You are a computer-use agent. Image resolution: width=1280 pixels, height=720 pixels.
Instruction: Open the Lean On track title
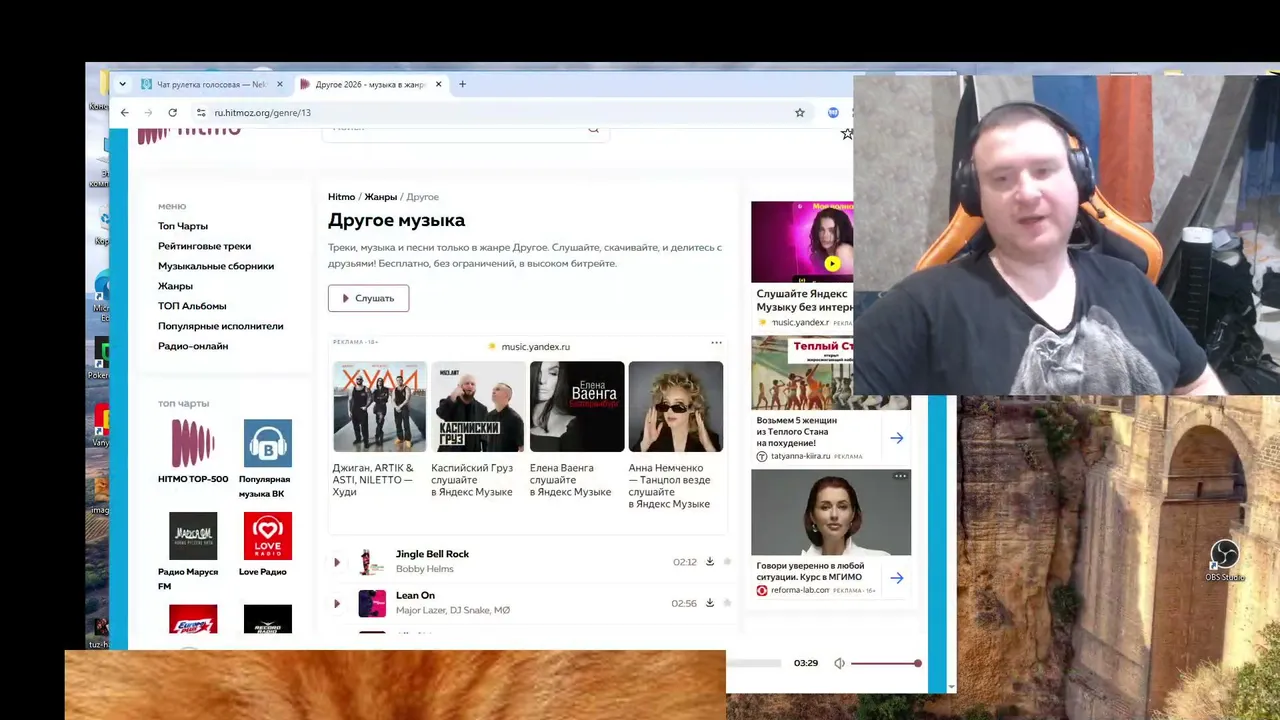tap(415, 596)
